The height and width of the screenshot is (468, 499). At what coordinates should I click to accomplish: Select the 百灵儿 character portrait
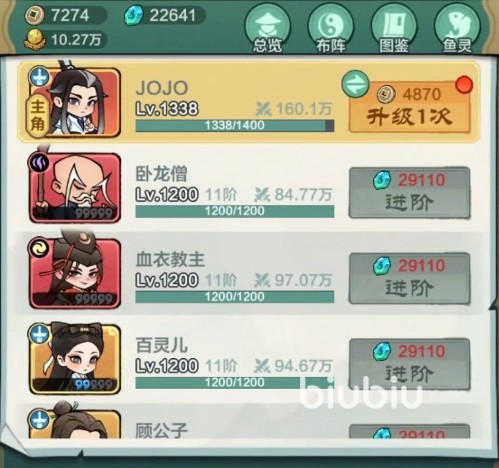75,359
